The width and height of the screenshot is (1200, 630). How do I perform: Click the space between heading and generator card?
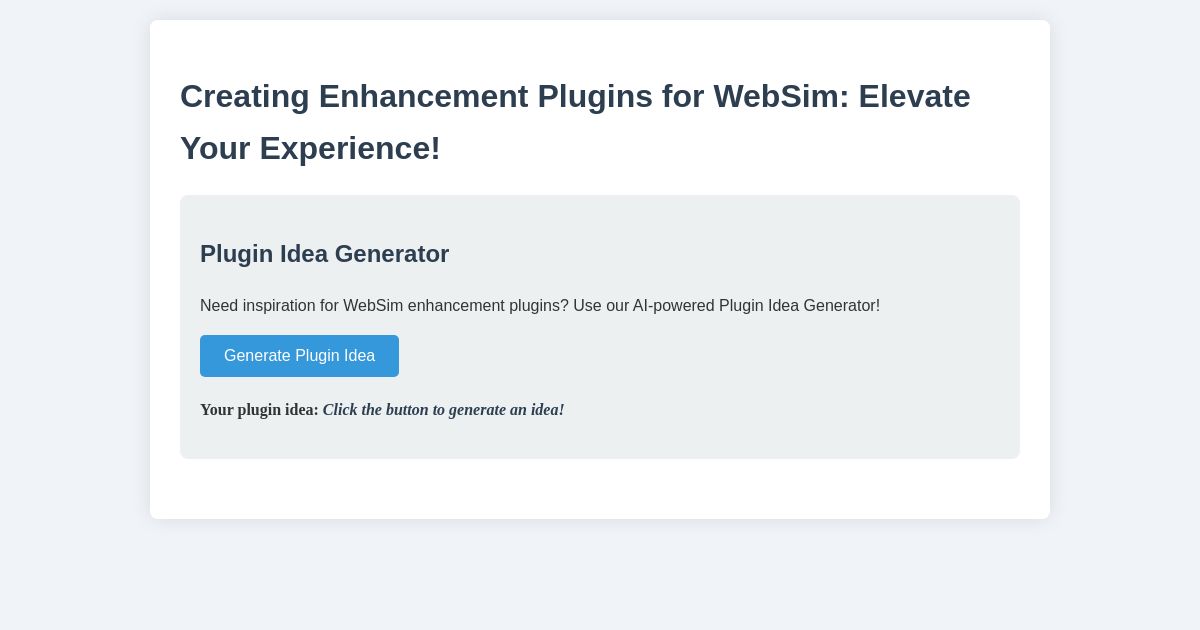pyautogui.click(x=600, y=182)
